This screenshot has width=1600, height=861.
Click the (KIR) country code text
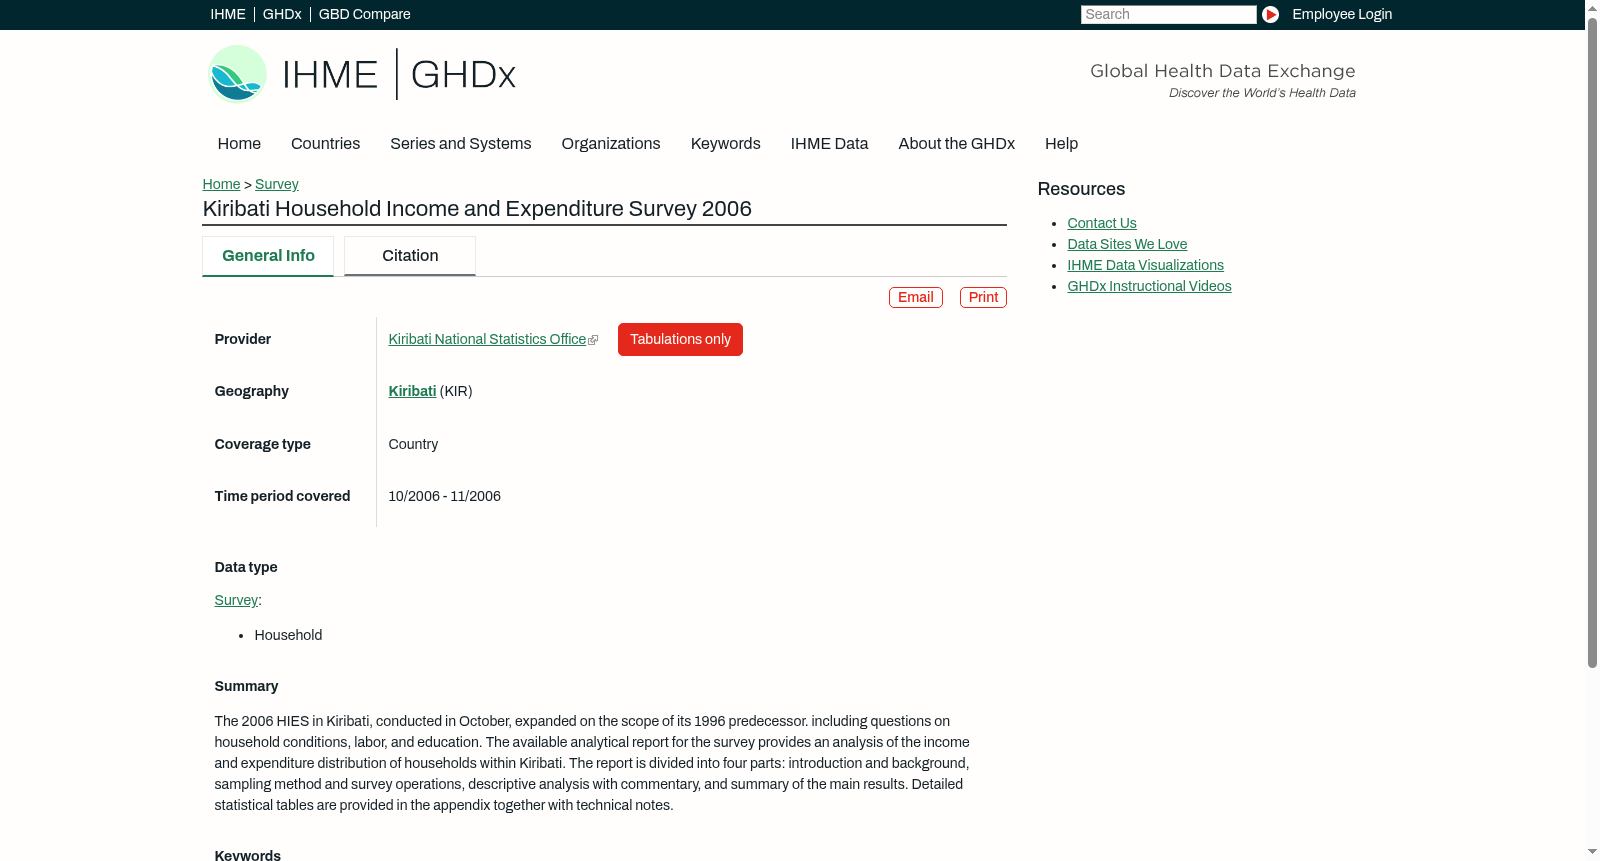456,391
